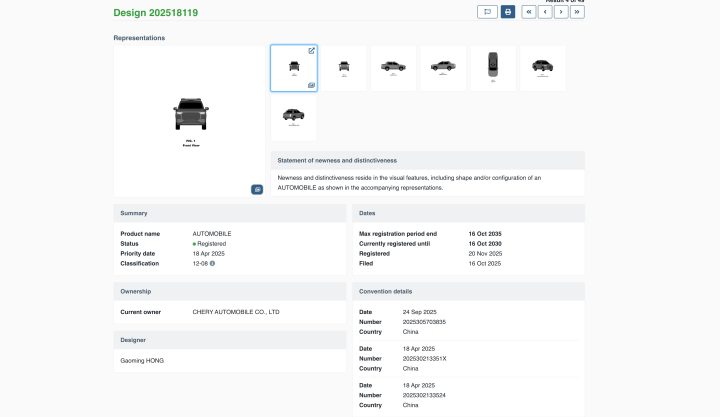Select the top-view car thumbnail
Image resolution: width=720 pixels, height=417 pixels.
(x=493, y=68)
